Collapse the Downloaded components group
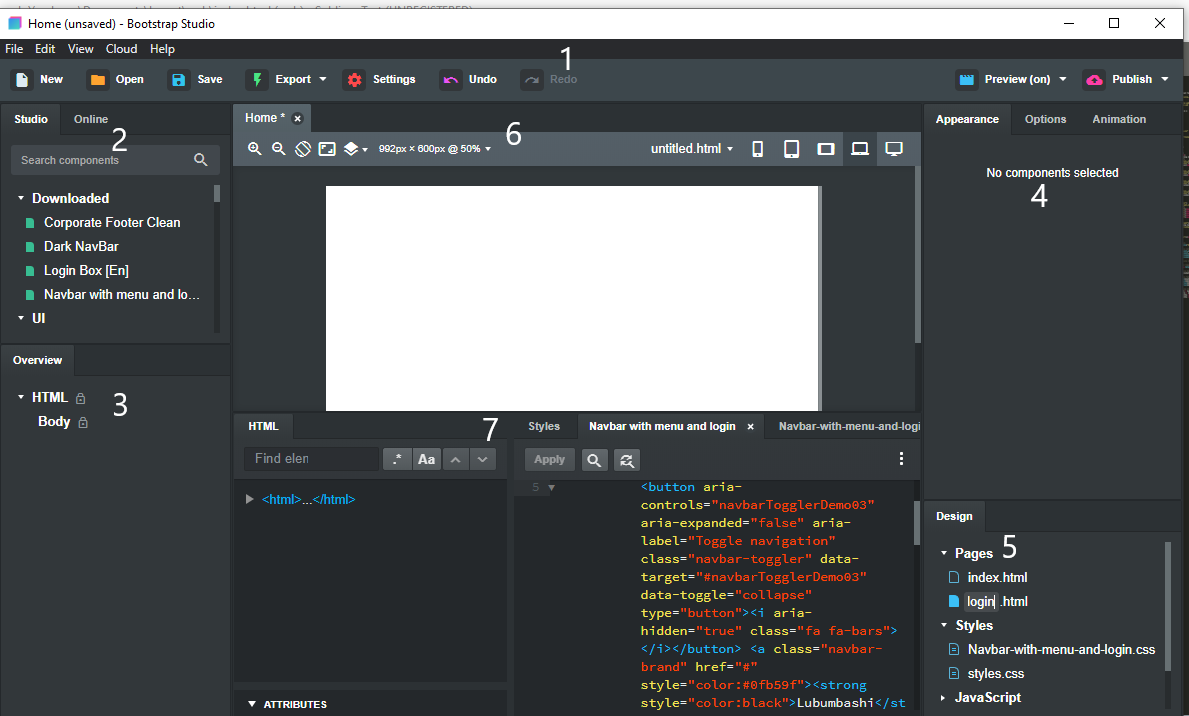 pos(21,198)
